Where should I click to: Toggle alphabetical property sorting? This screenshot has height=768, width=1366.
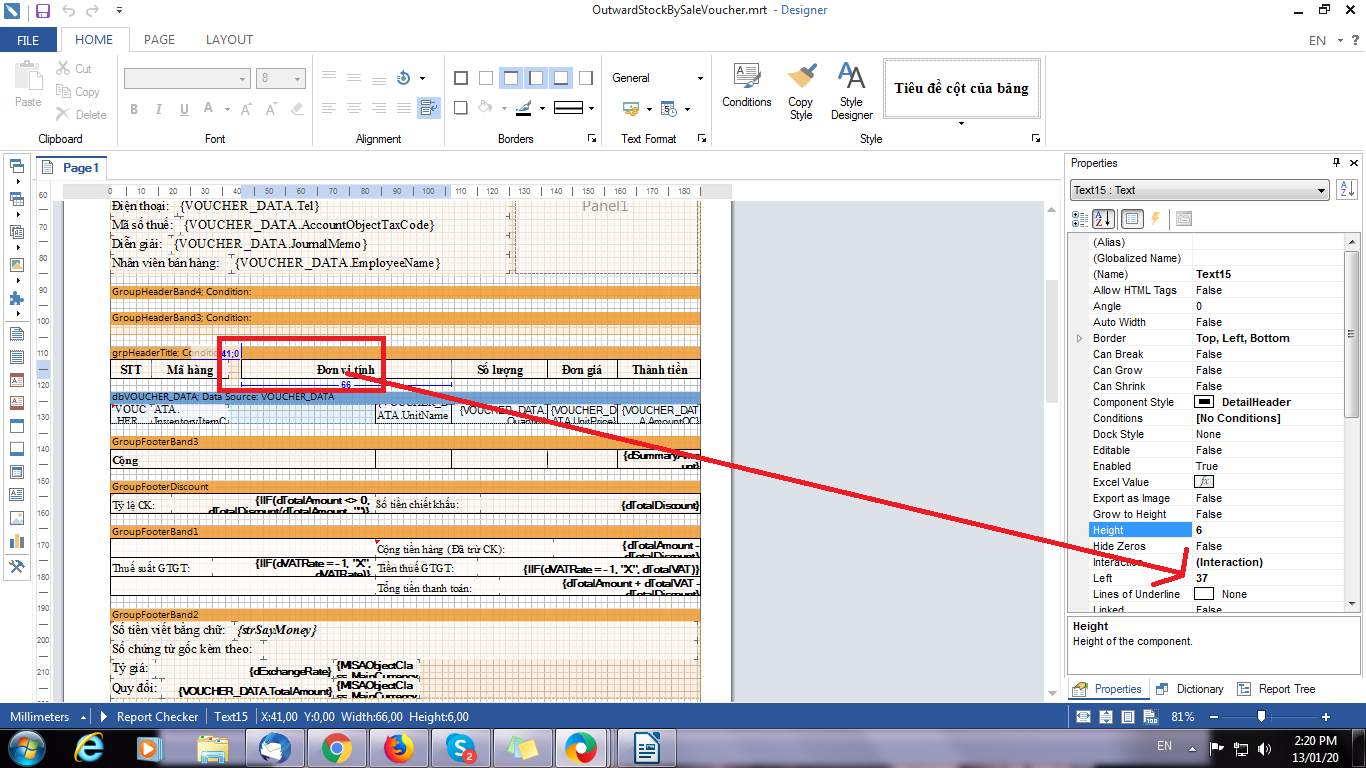point(1105,218)
